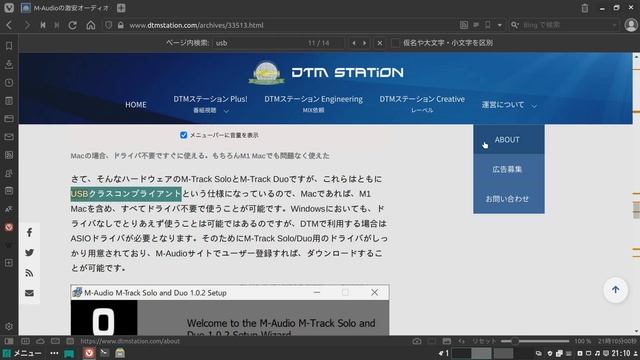Toggle the case-sensitive search checkbox
This screenshot has height=360, width=640.
(395, 43)
